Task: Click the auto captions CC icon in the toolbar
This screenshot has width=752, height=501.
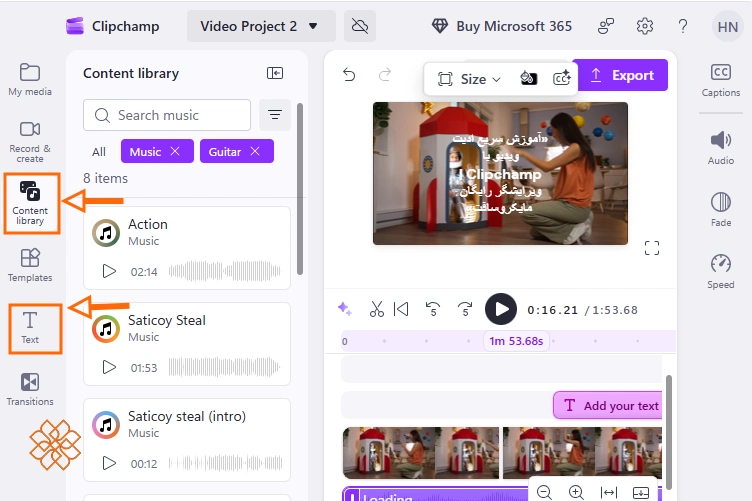Action: [x=562, y=78]
